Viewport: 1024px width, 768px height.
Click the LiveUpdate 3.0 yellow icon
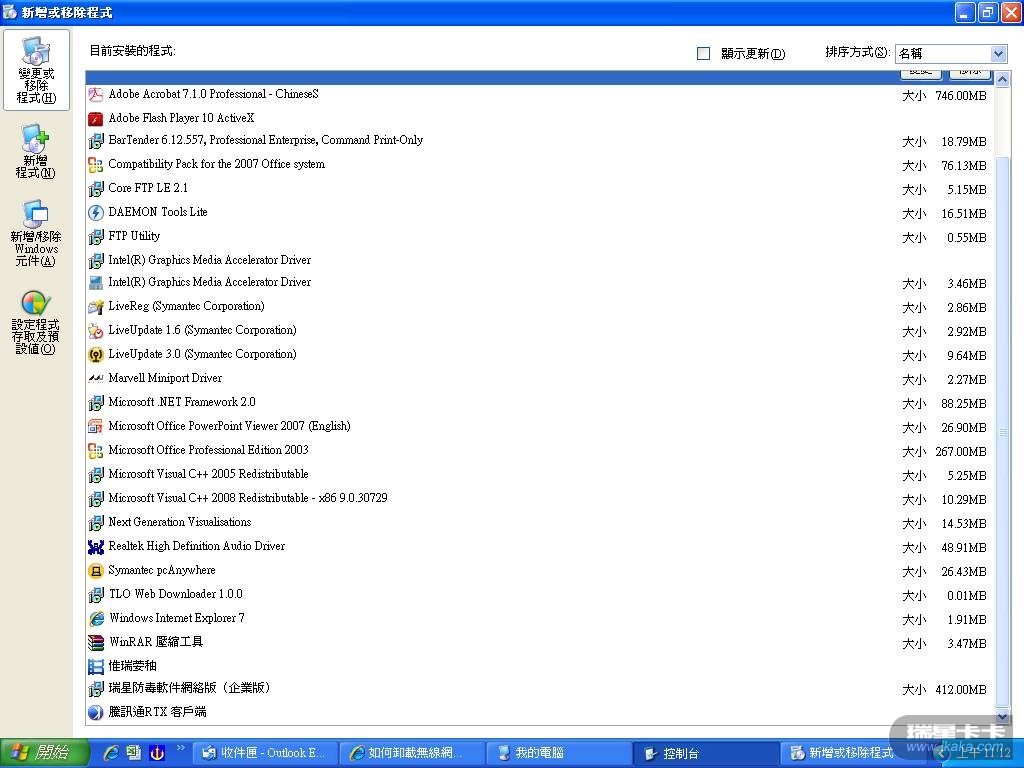[96, 355]
